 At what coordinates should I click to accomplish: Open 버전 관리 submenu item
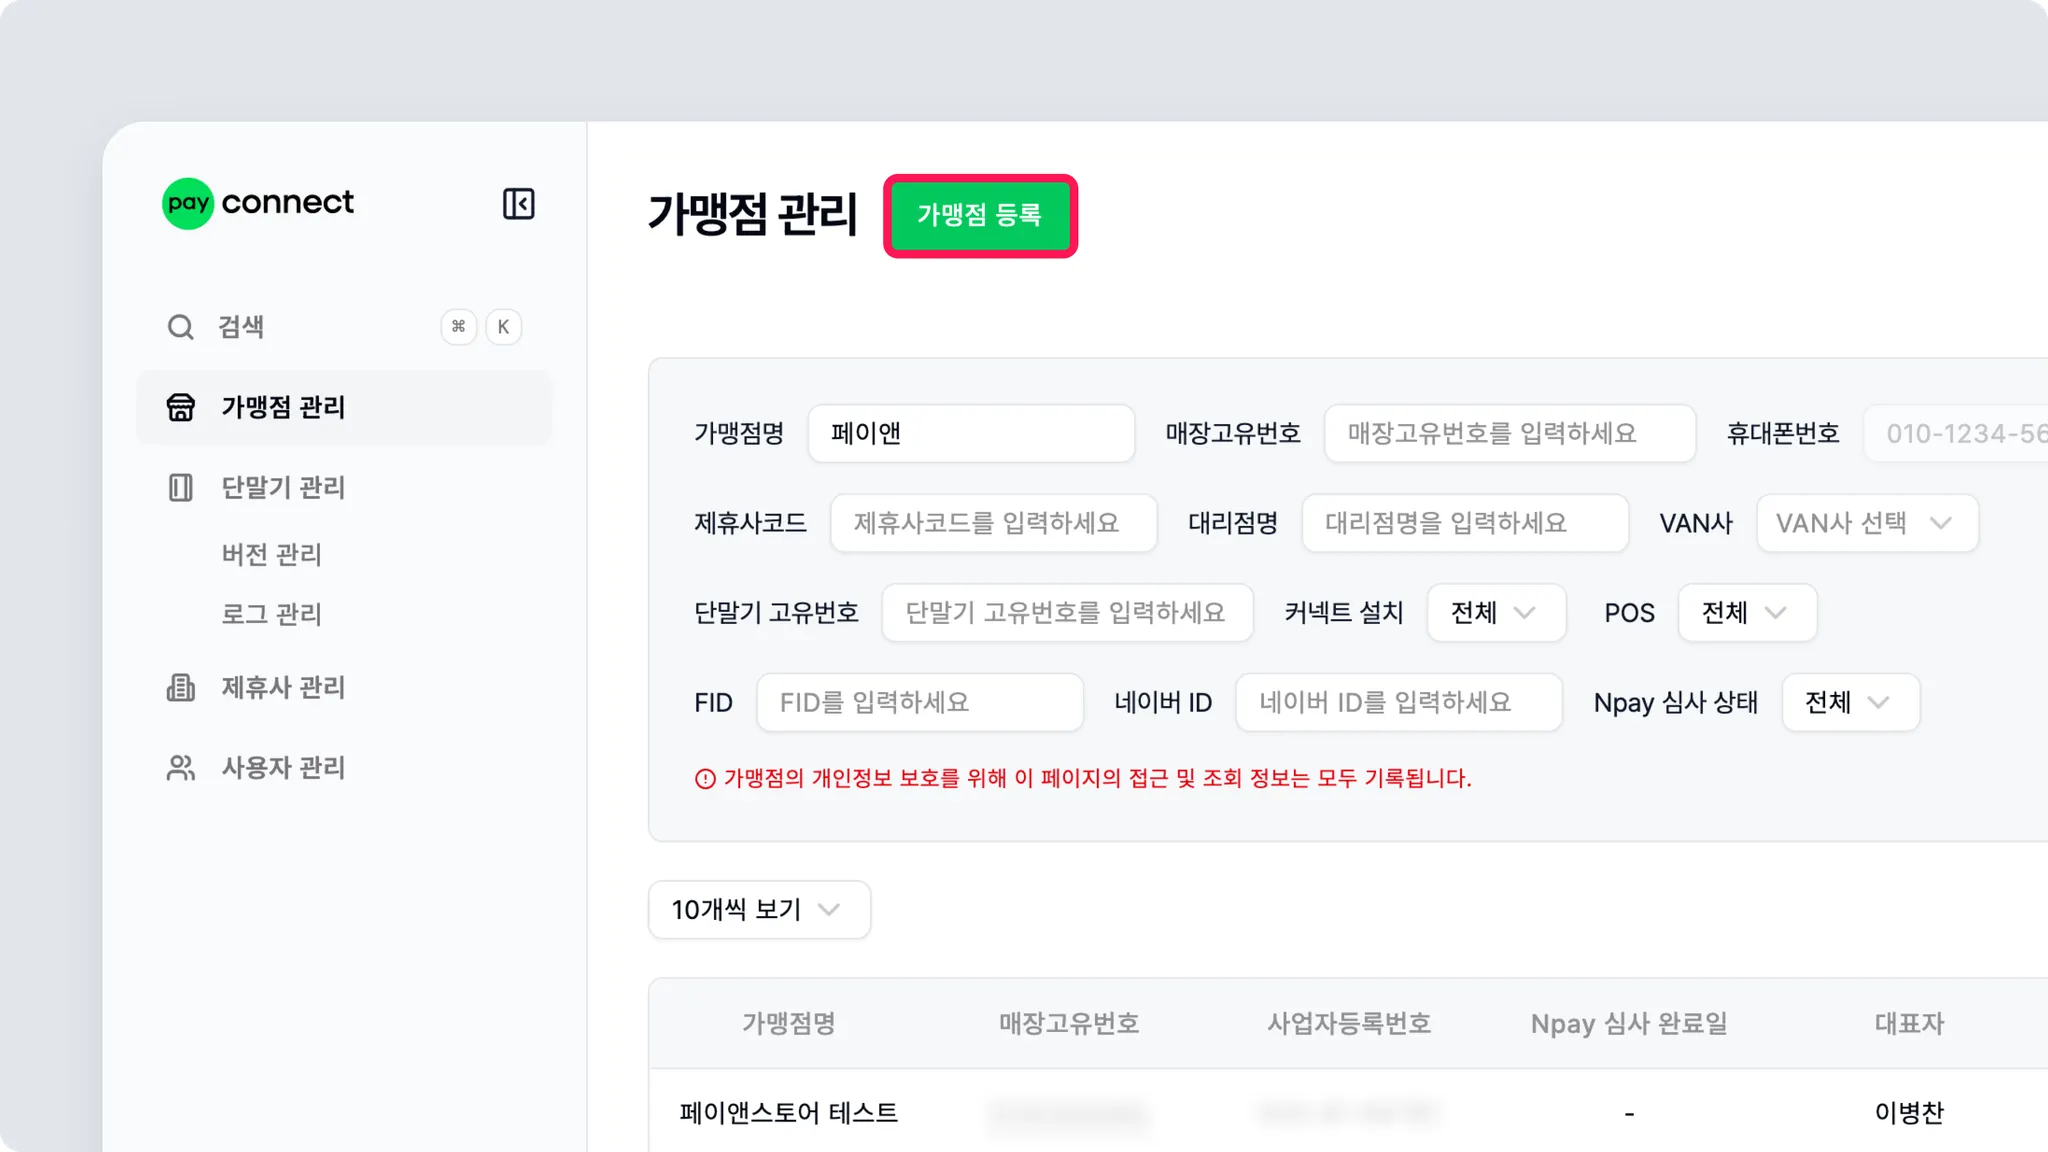tap(271, 554)
